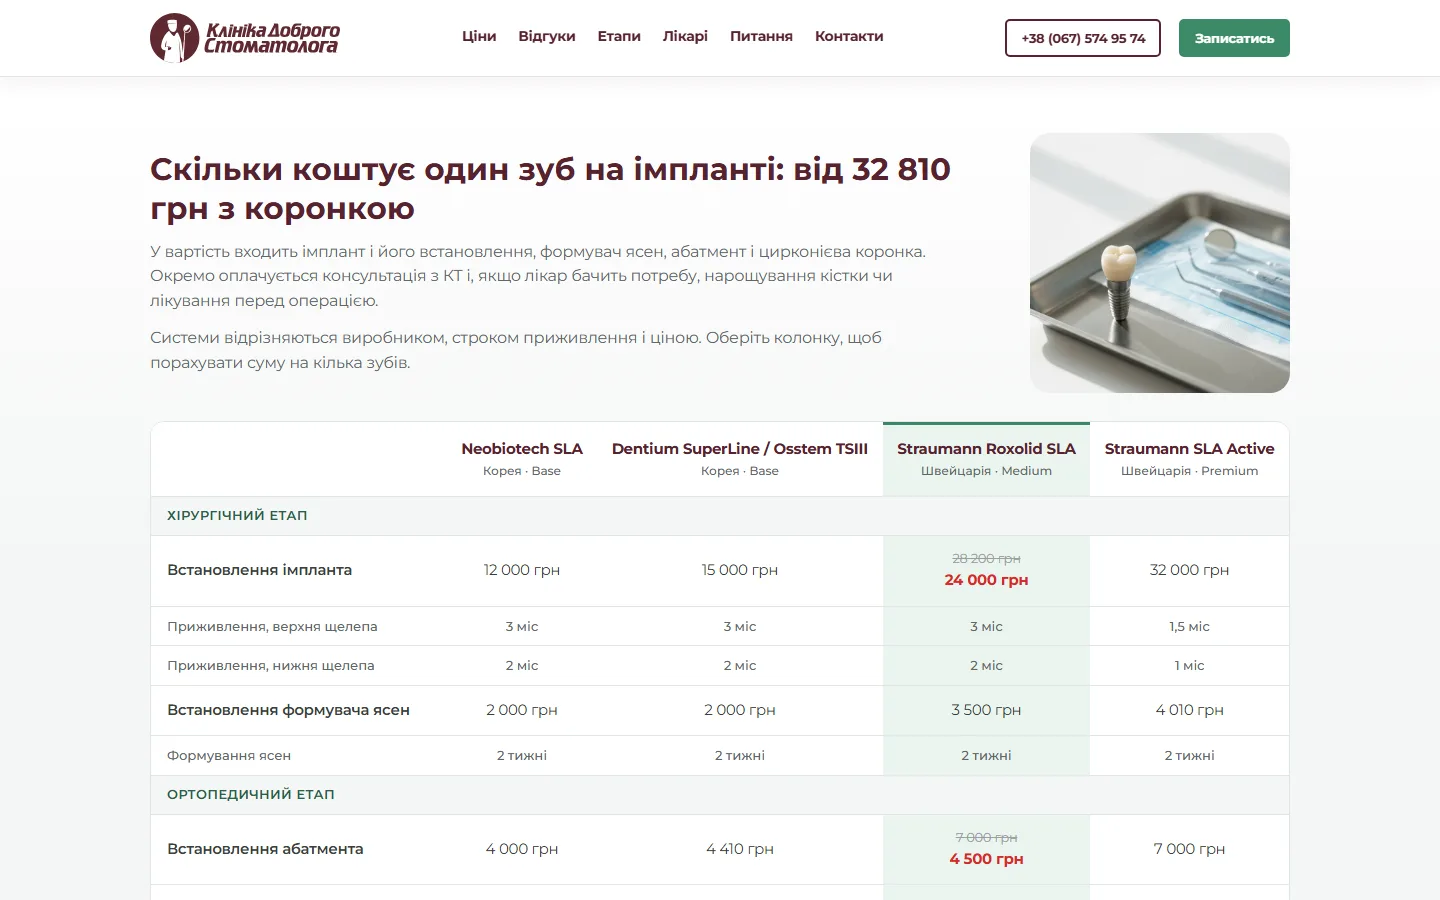
Task: Click the 3 500 грн price cell
Action: click(x=986, y=710)
